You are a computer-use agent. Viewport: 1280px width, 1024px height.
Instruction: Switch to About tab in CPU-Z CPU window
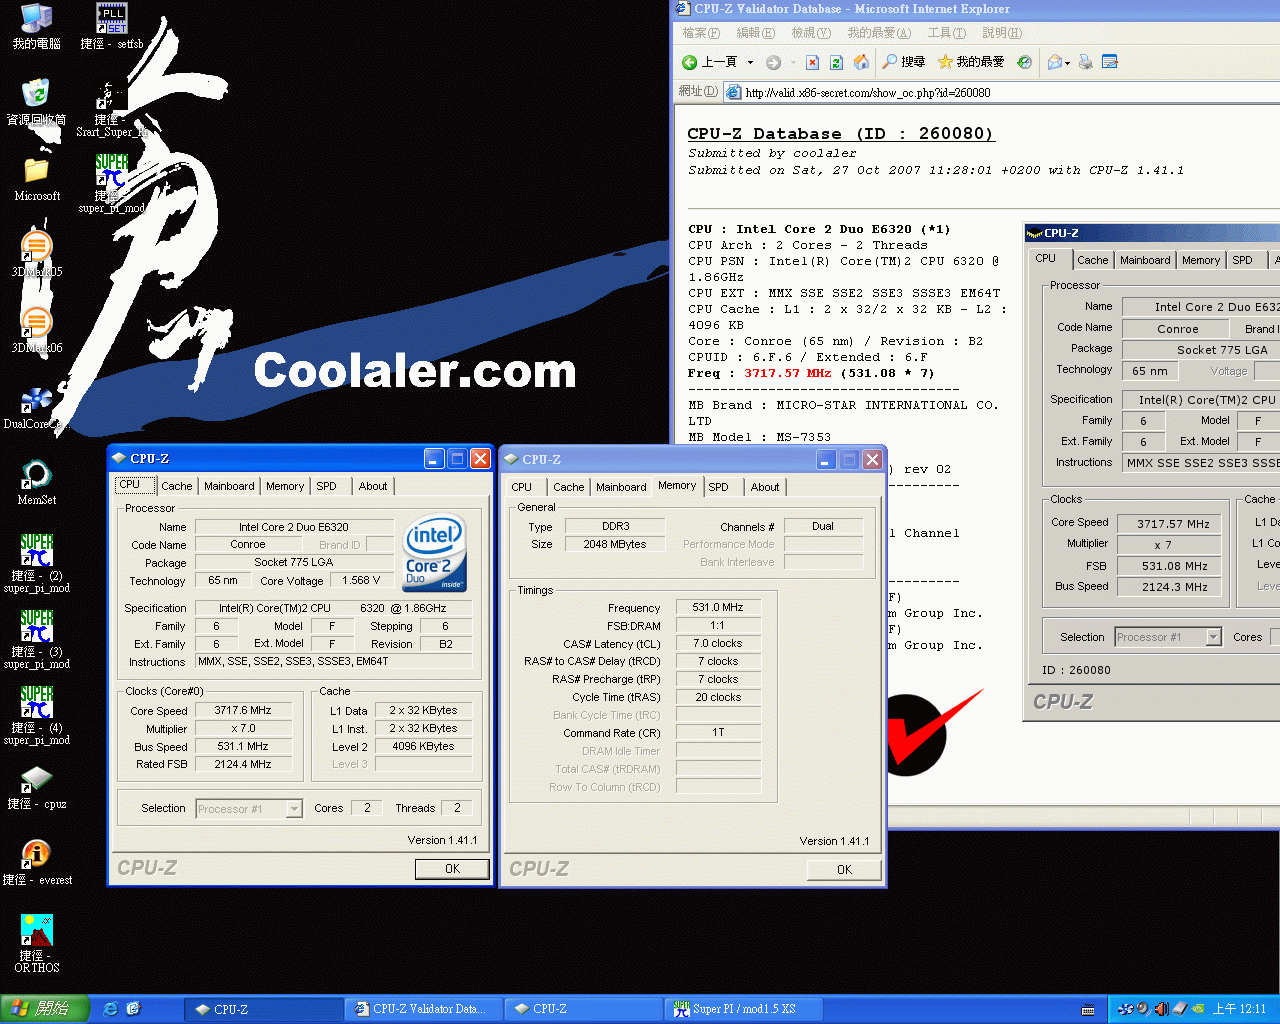[373, 486]
